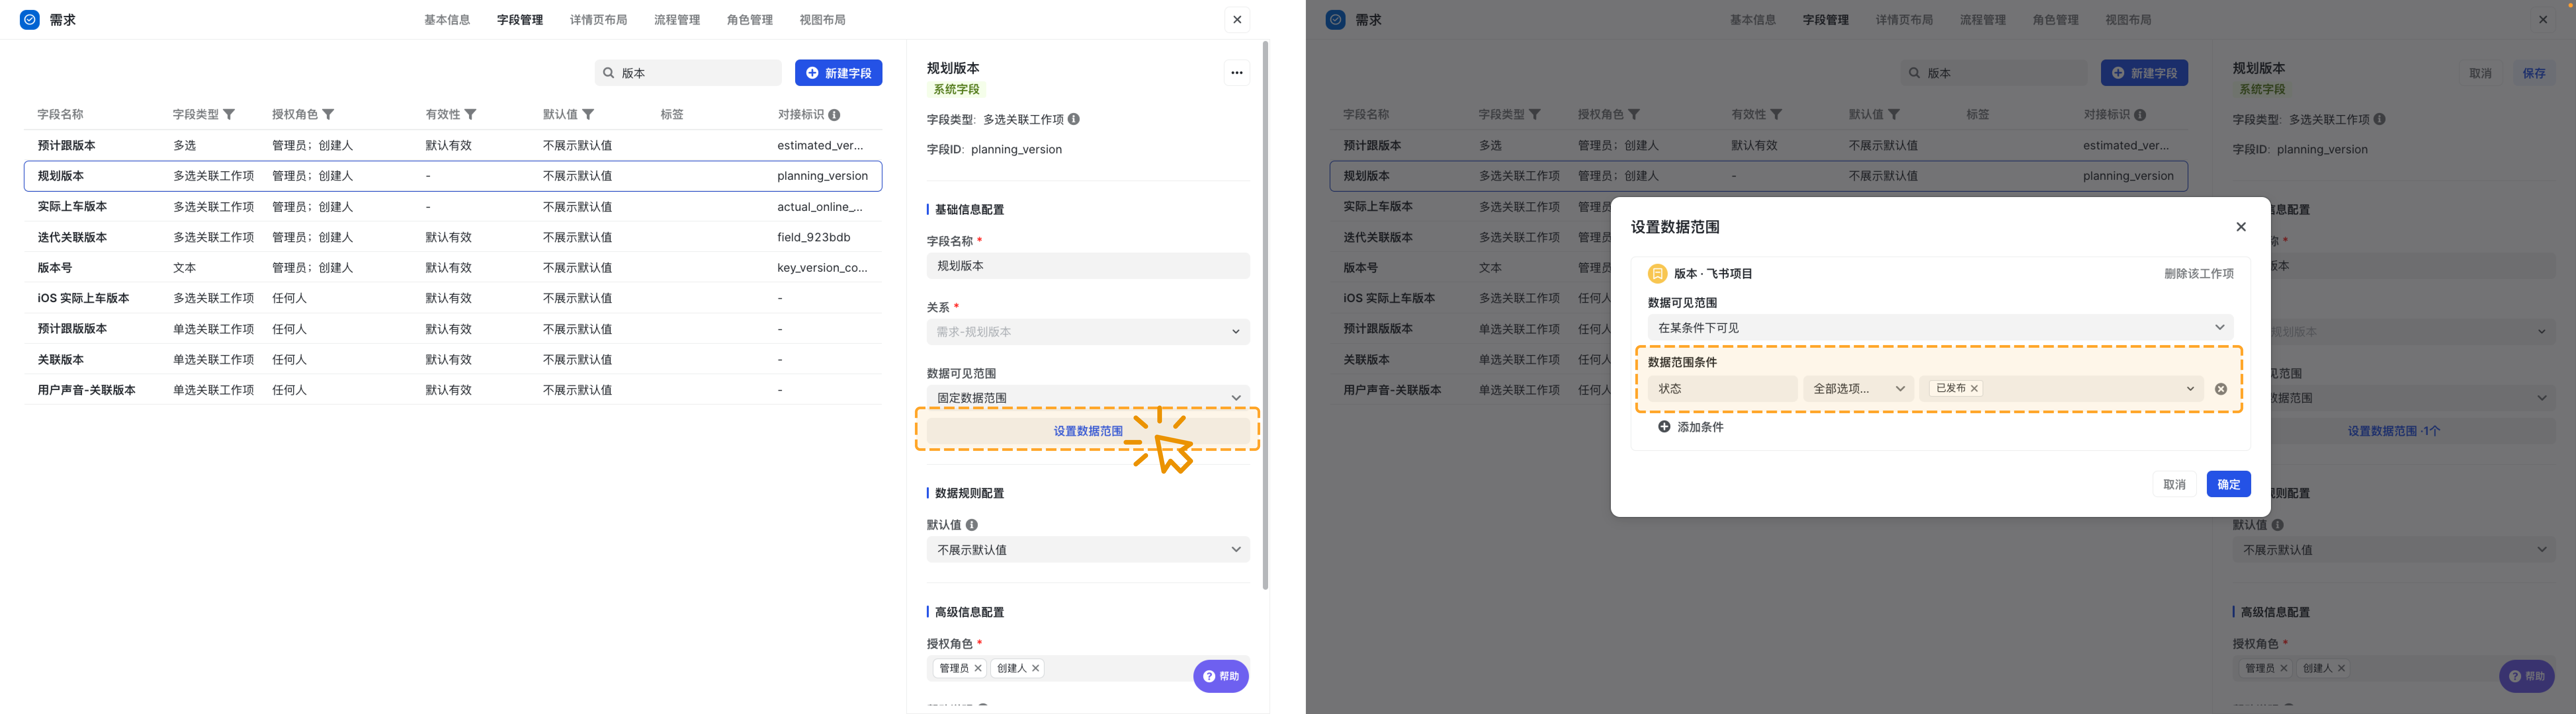Click the 设置数据范围 button in the left panel
This screenshot has width=2576, height=714.
[x=1088, y=431]
